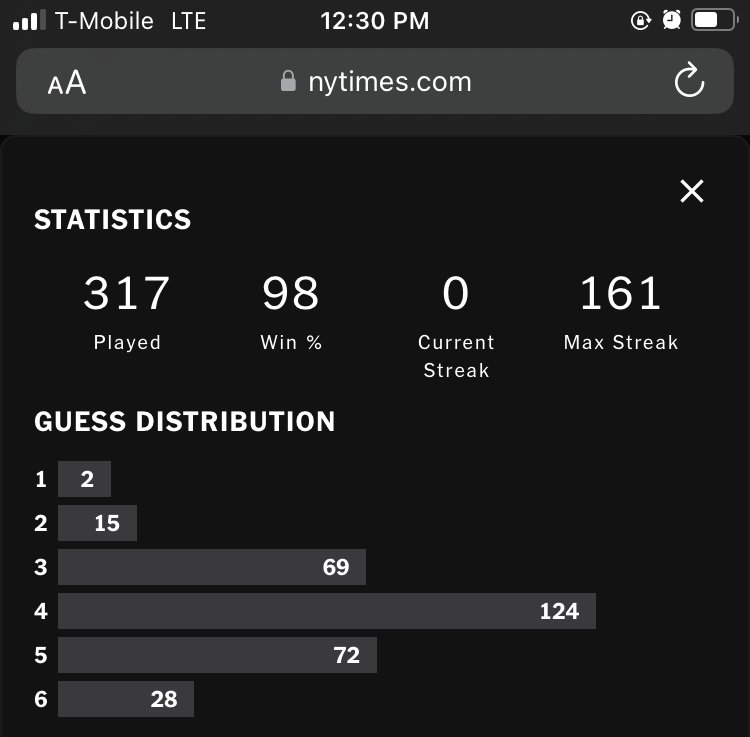This screenshot has width=750, height=737.
Task: Tap the alarm clock status icon
Action: pyautogui.click(x=672, y=20)
